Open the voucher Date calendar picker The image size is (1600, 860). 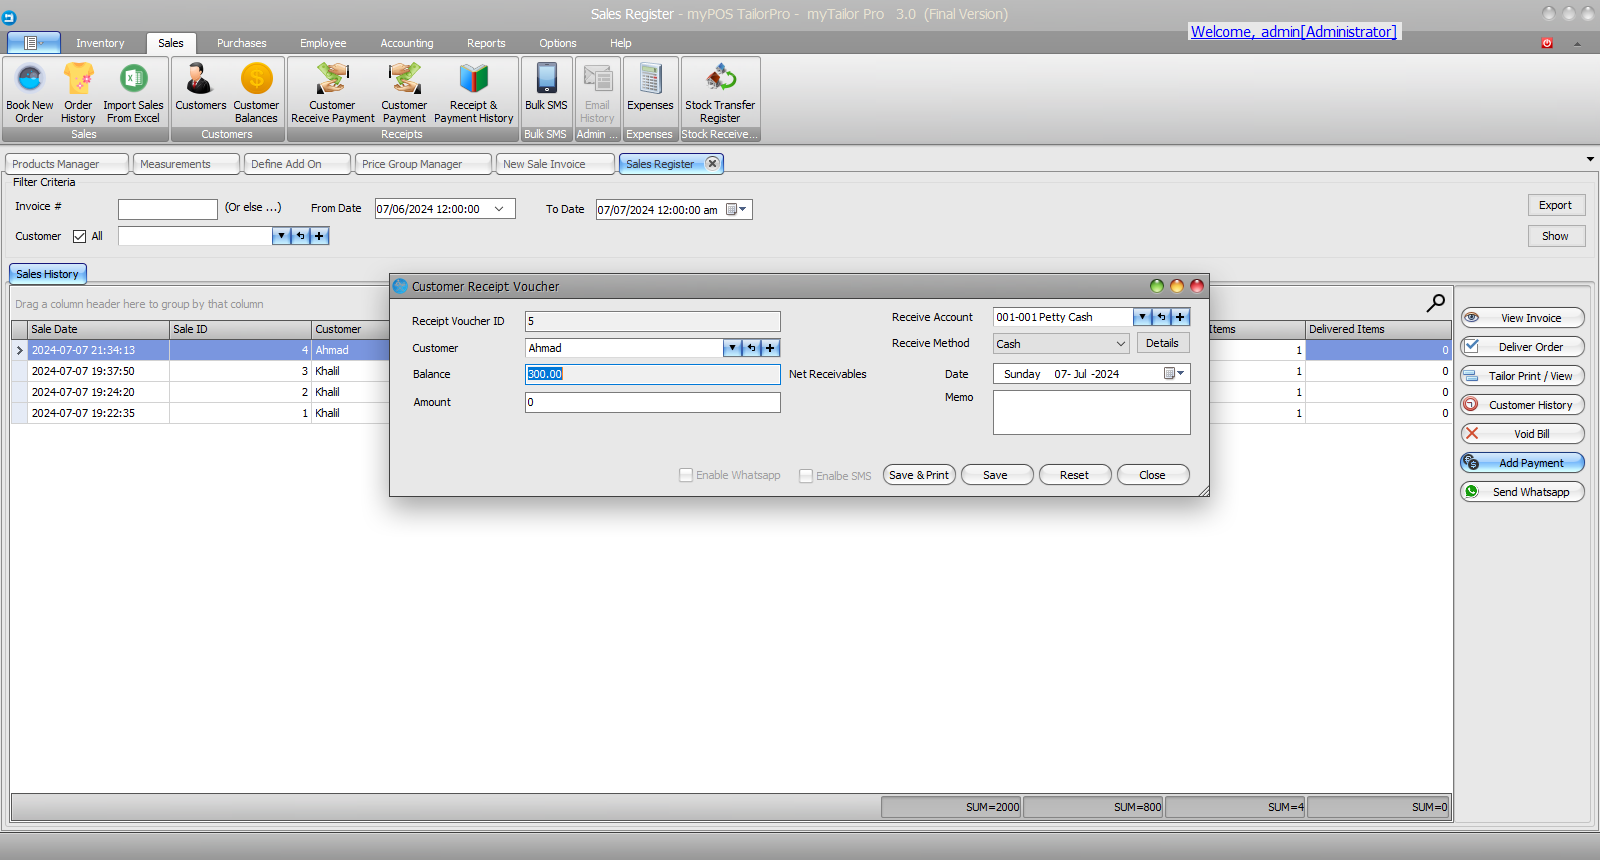click(1173, 374)
